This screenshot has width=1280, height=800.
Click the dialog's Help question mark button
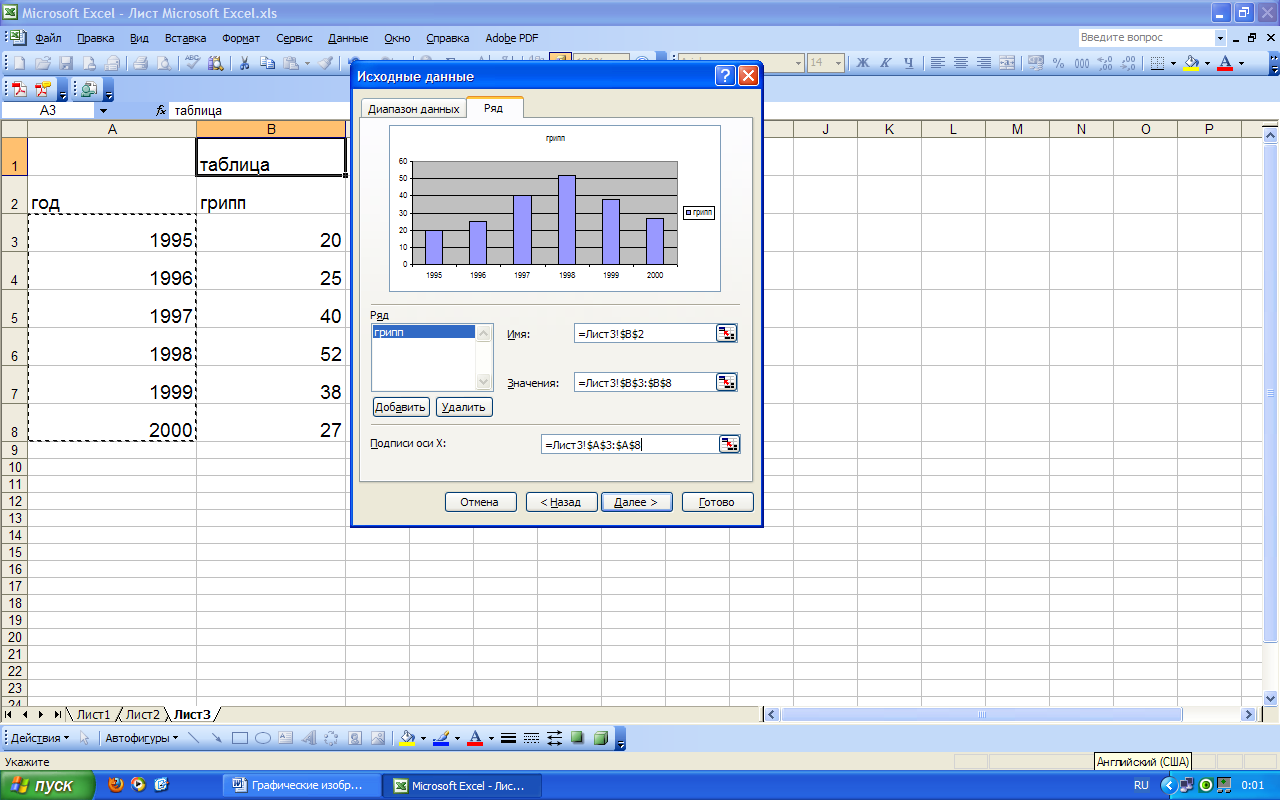tap(725, 76)
